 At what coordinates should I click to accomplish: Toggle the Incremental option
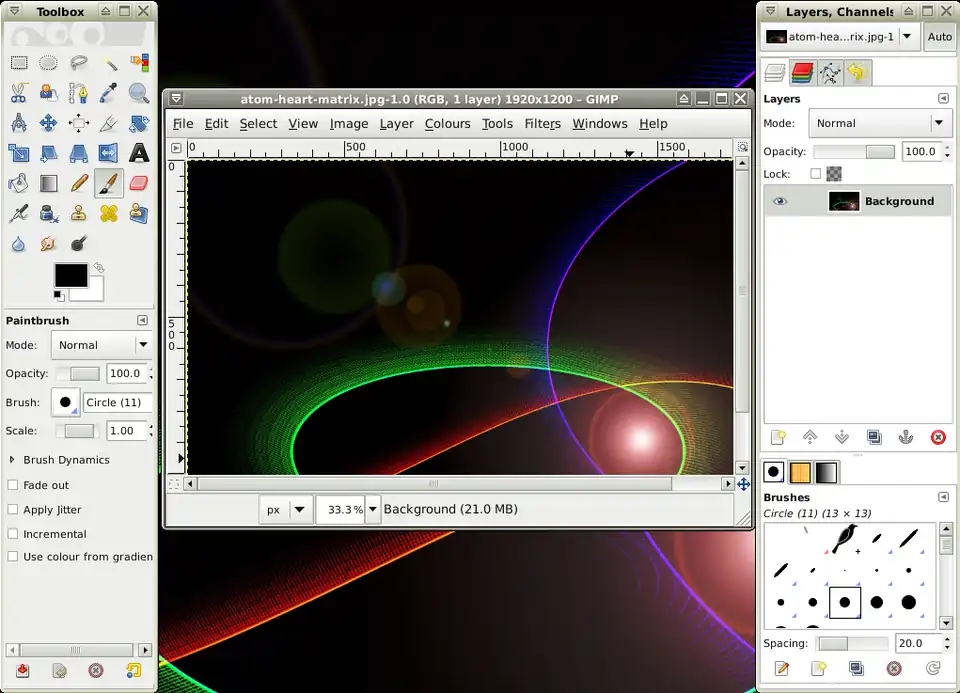point(13,534)
